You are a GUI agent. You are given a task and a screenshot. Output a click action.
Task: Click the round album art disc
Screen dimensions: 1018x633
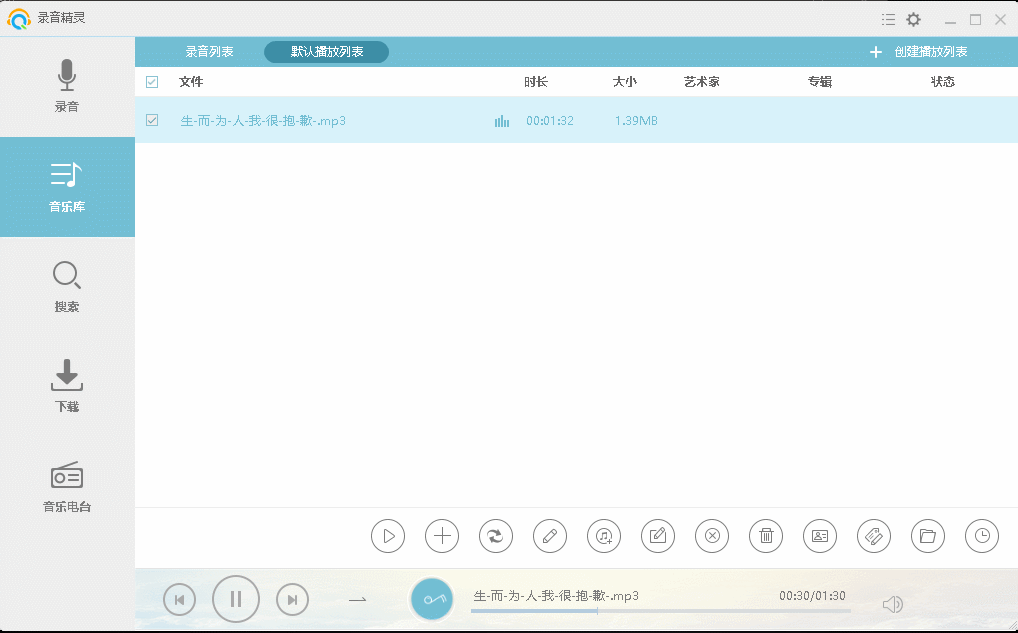coord(432,599)
